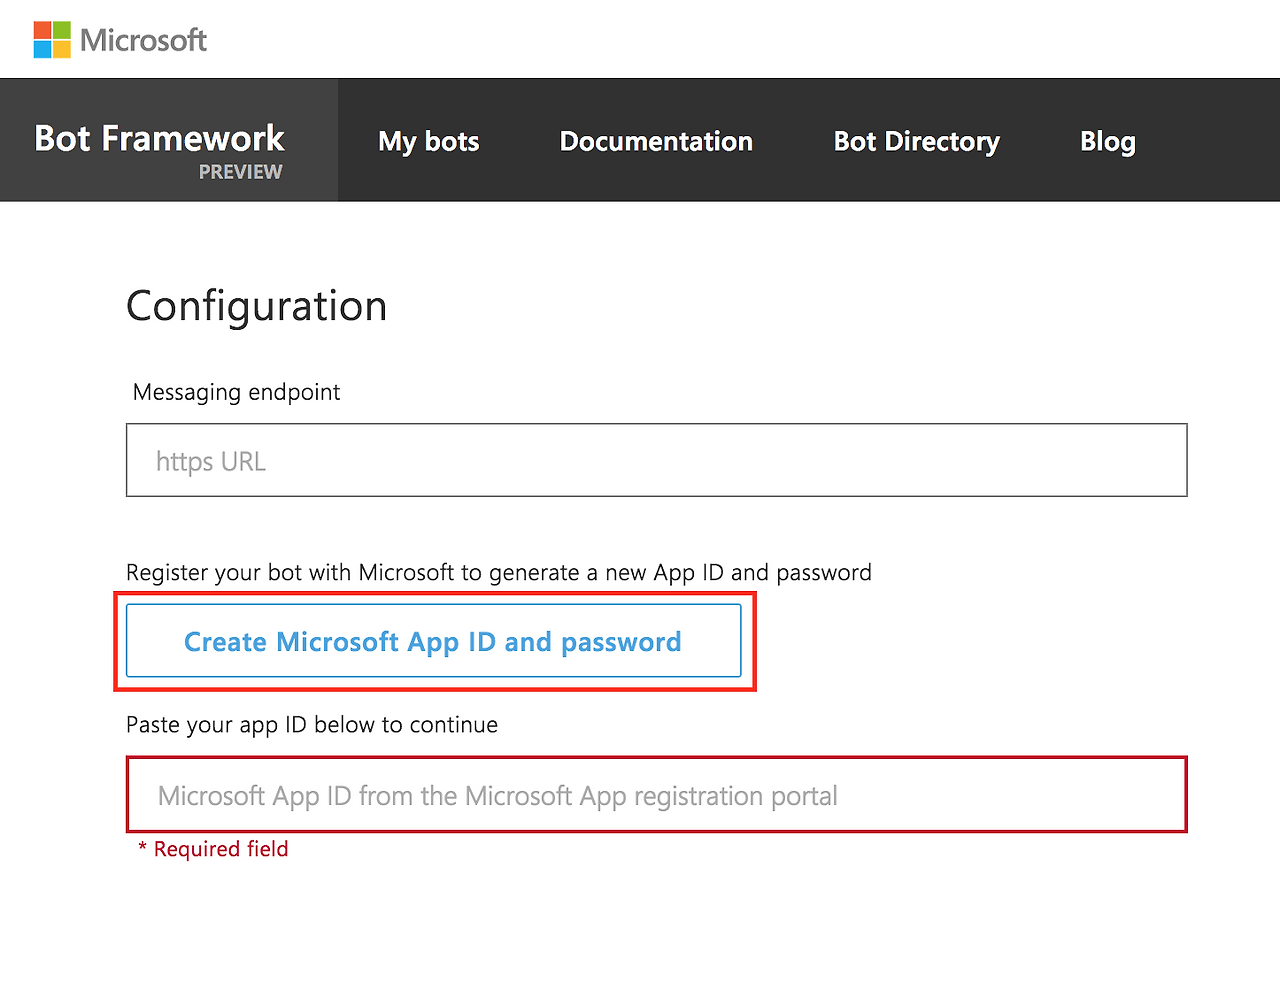
Task: Click the red square in Microsoft logo
Action: click(x=42, y=30)
